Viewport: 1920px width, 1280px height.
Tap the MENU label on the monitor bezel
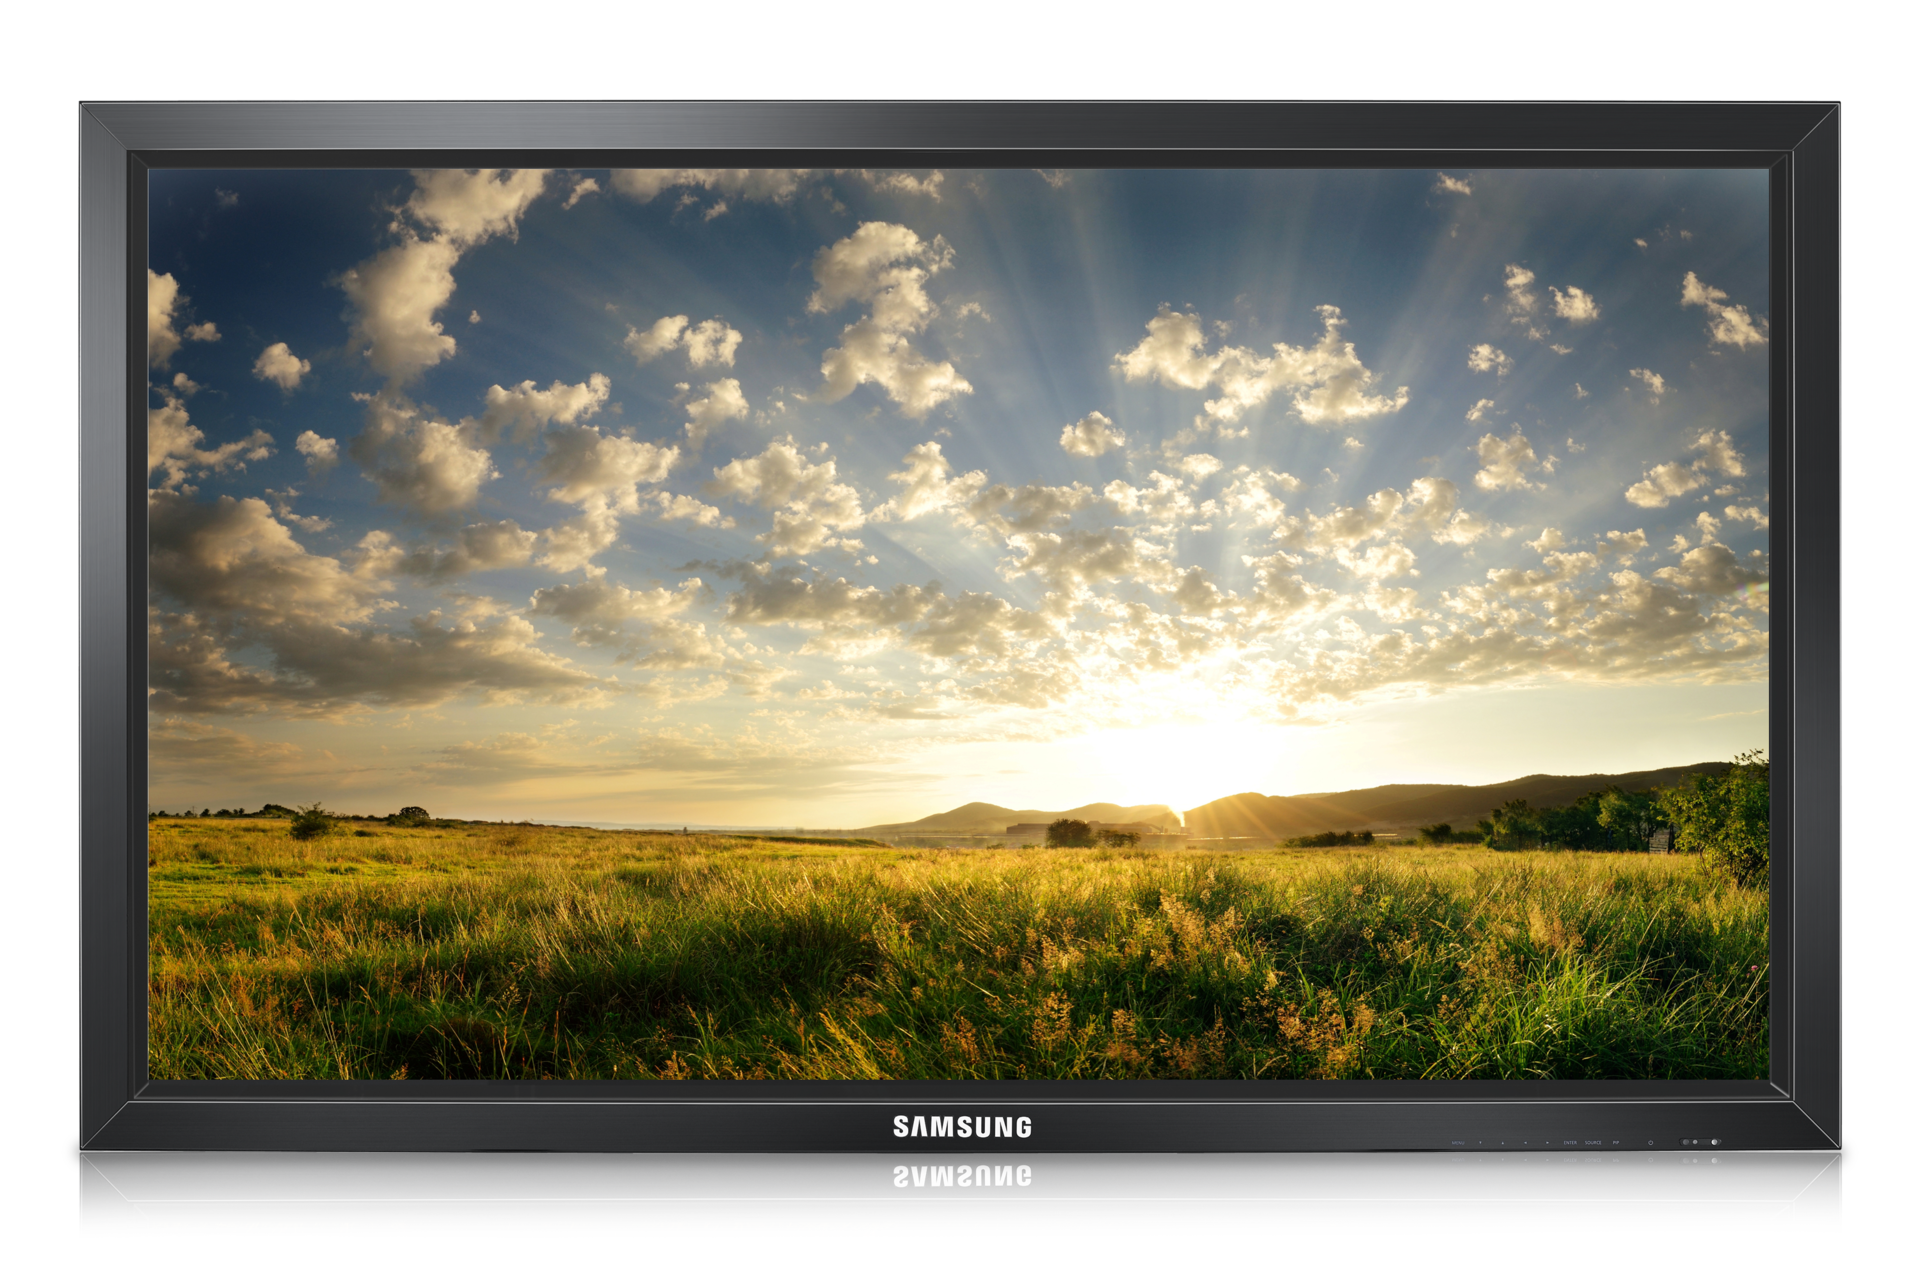(1458, 1143)
